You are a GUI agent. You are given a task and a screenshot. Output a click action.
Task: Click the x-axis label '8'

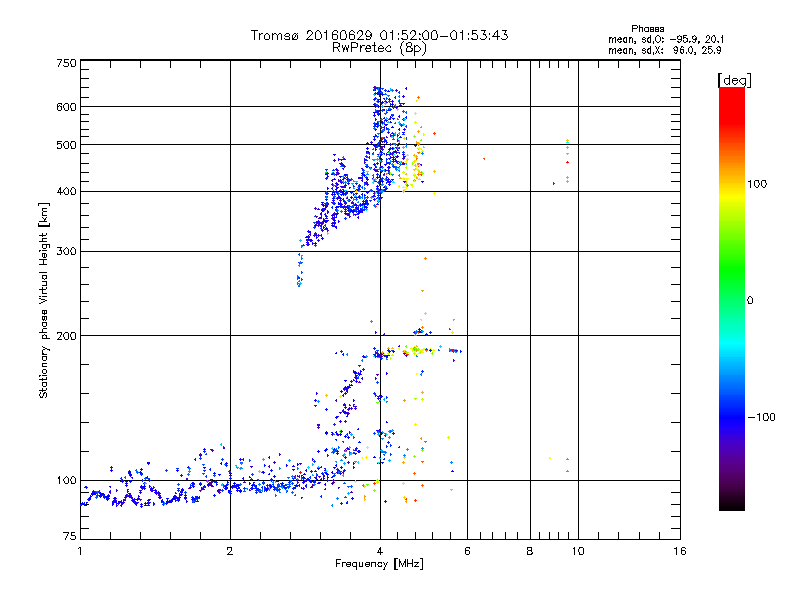click(530, 551)
